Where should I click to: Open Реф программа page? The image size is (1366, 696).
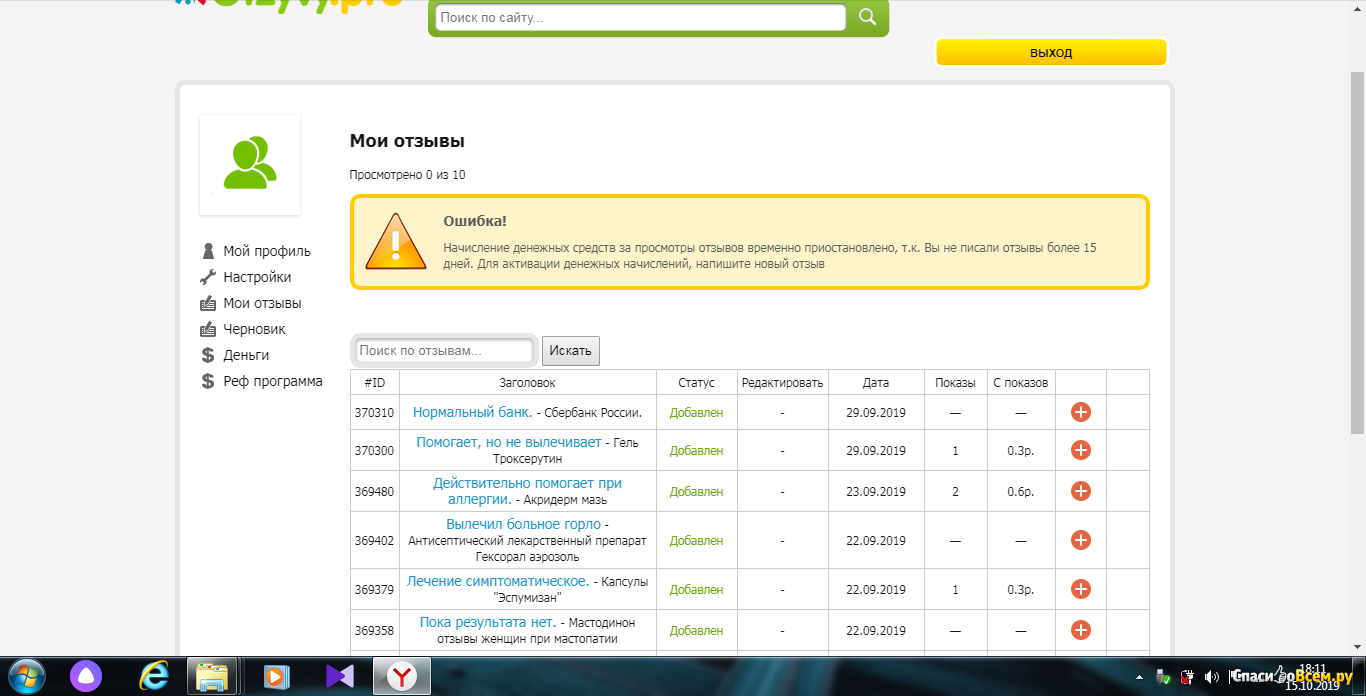click(272, 381)
